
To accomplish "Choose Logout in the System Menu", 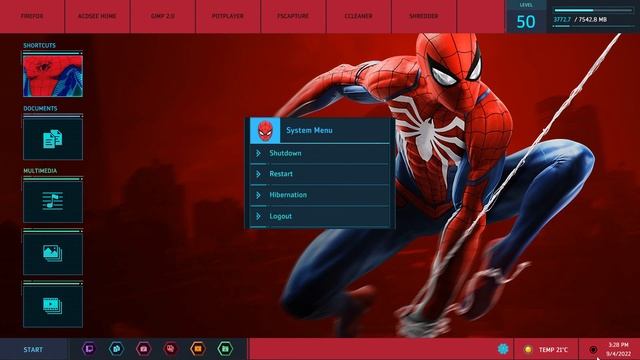I will pos(320,216).
